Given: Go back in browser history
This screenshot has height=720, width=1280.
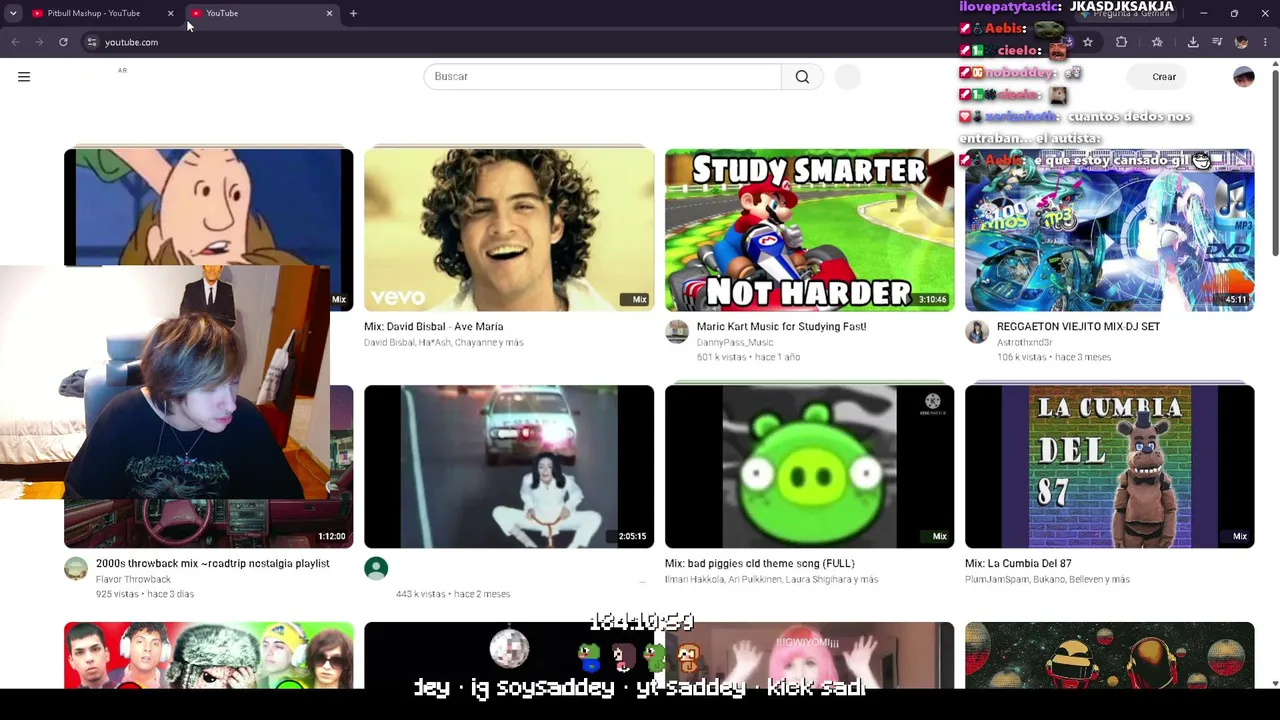Looking at the screenshot, I should tap(15, 42).
